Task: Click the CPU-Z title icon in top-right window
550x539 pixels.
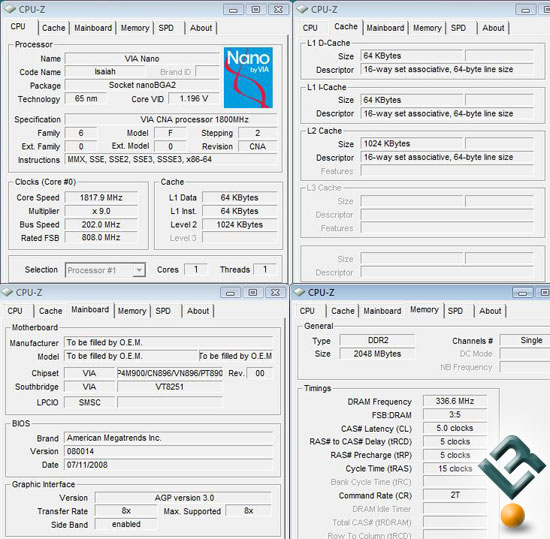Action: [302, 9]
